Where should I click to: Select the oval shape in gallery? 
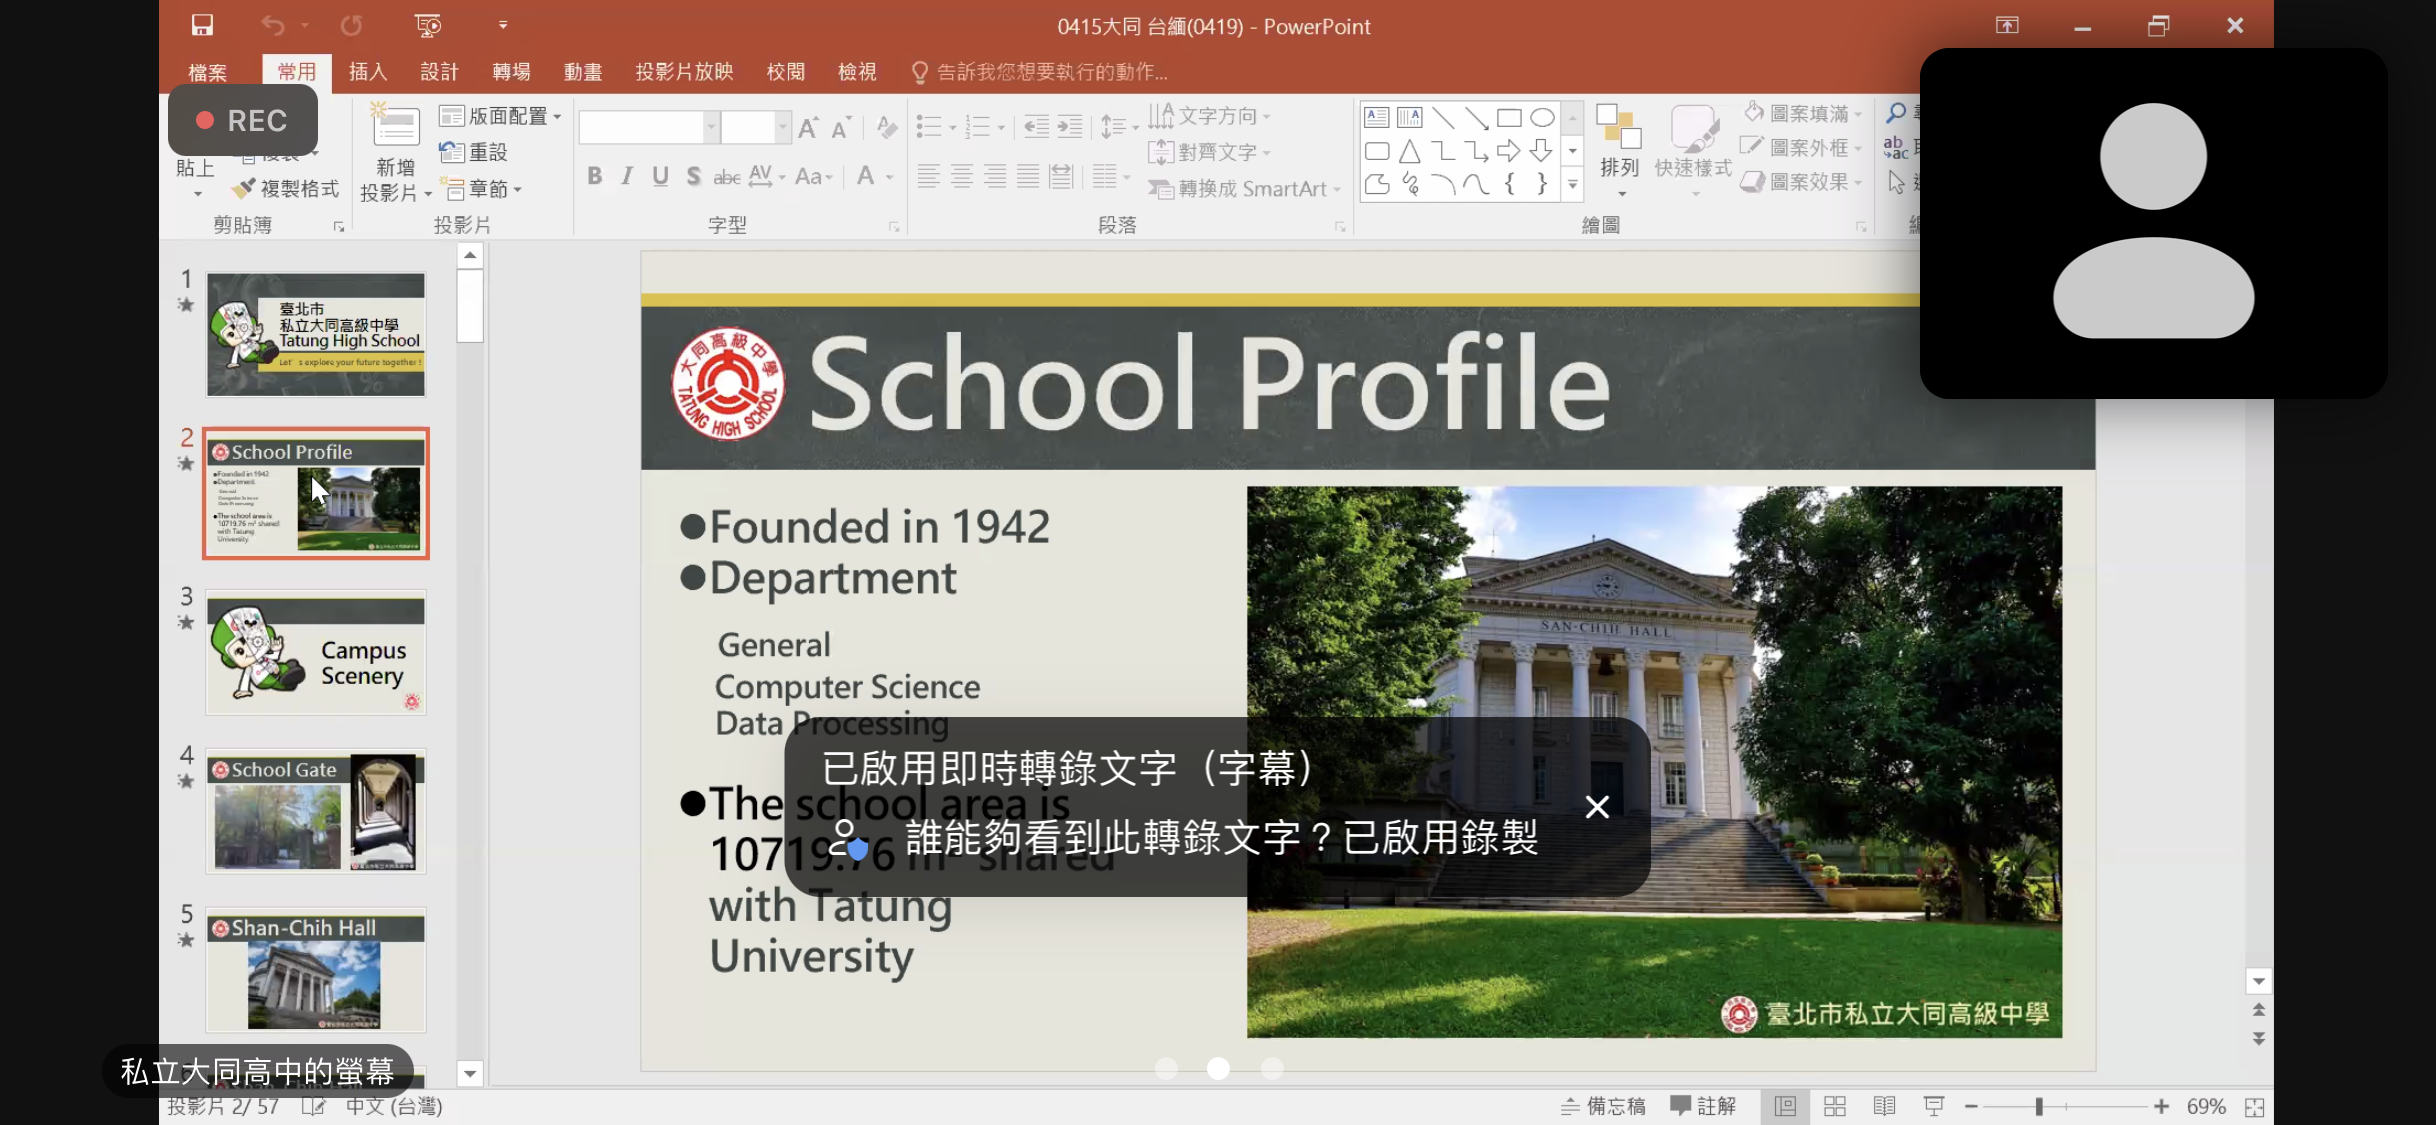point(1542,117)
